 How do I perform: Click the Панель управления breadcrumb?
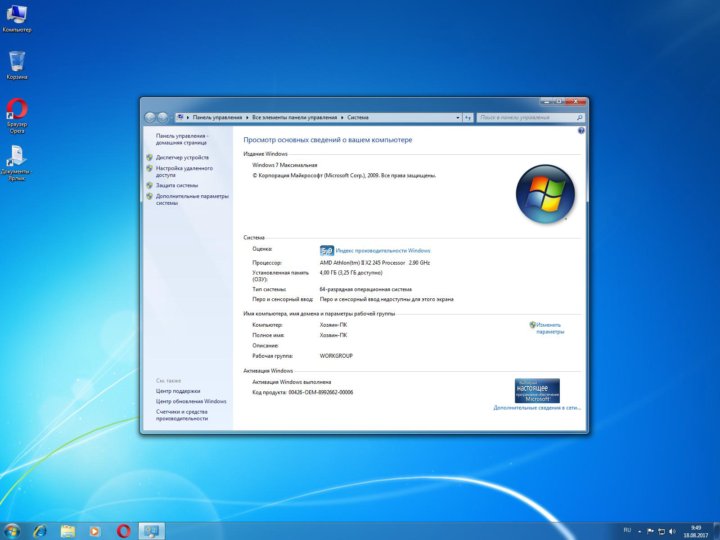pos(217,118)
